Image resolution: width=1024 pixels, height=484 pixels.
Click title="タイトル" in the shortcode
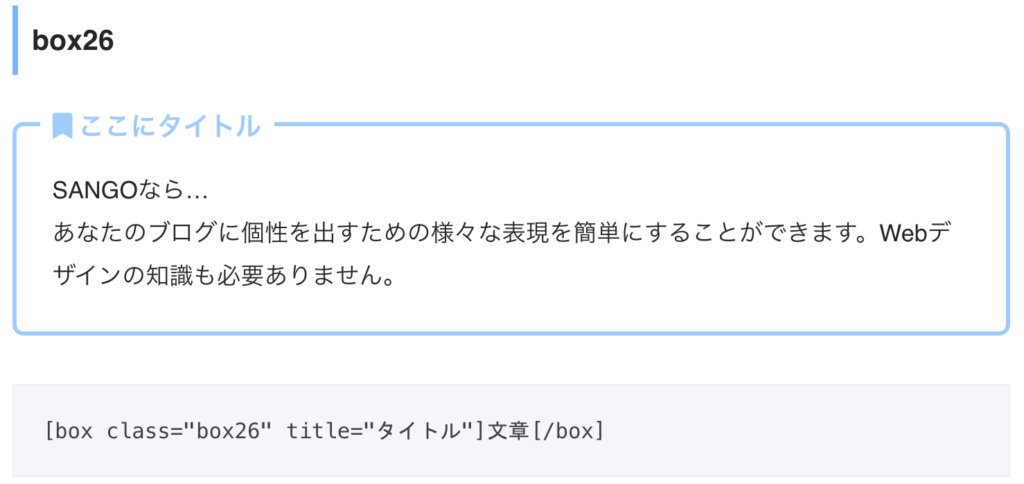click(x=379, y=432)
